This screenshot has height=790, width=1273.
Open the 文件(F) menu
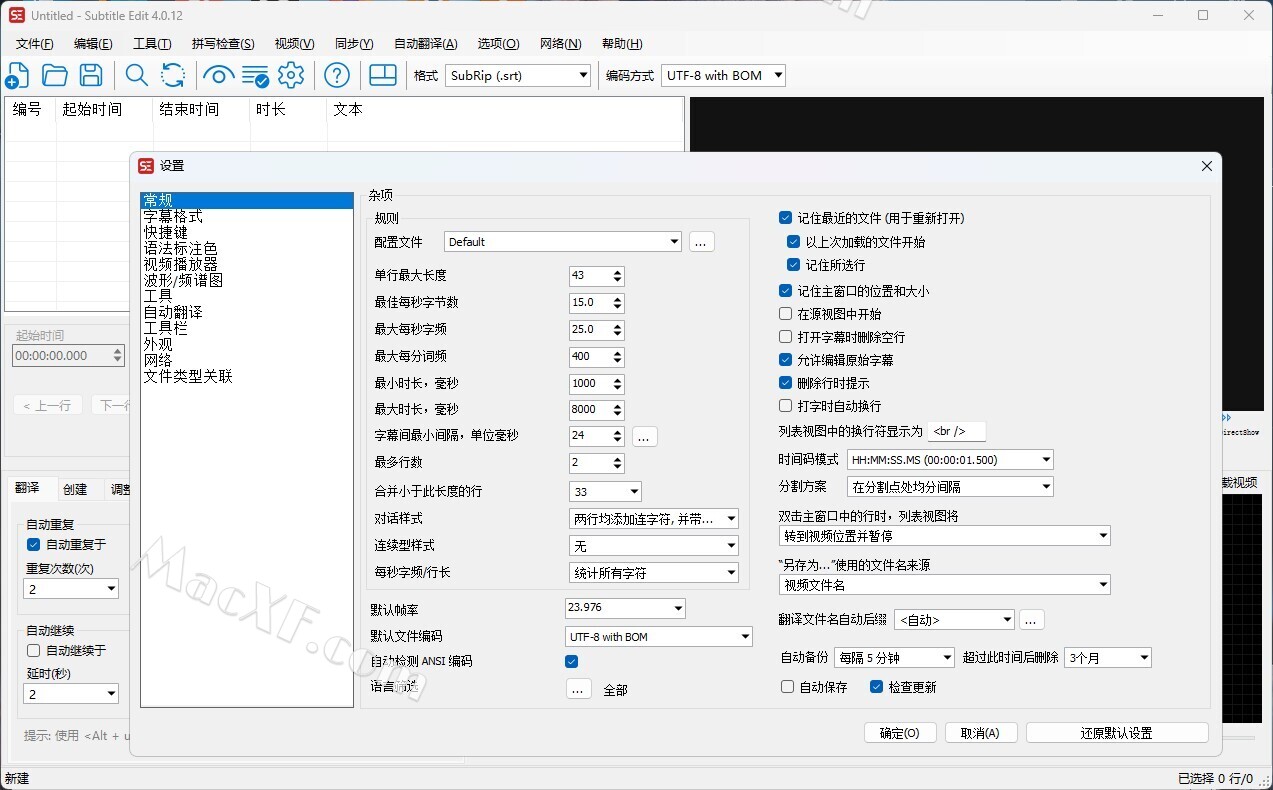(35, 44)
